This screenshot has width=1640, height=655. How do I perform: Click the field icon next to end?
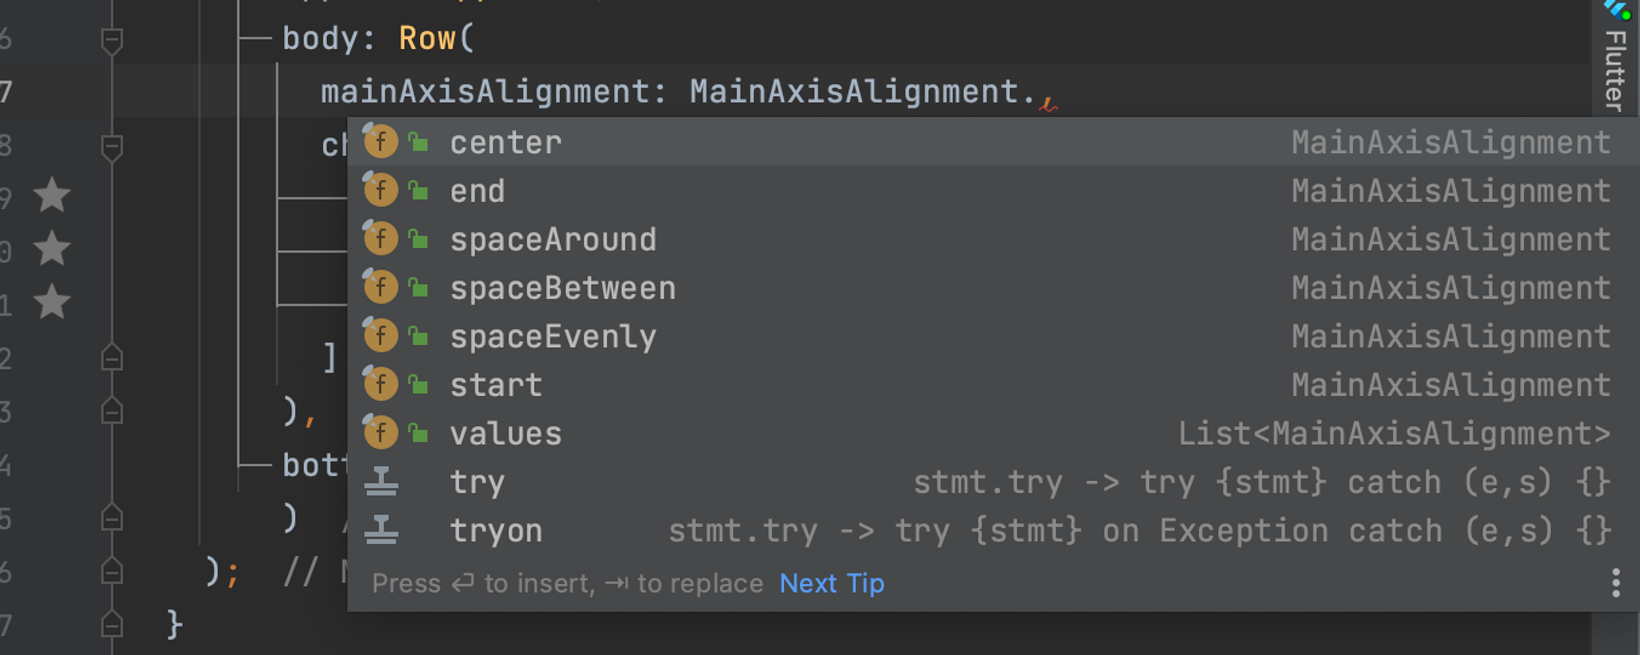(x=380, y=190)
